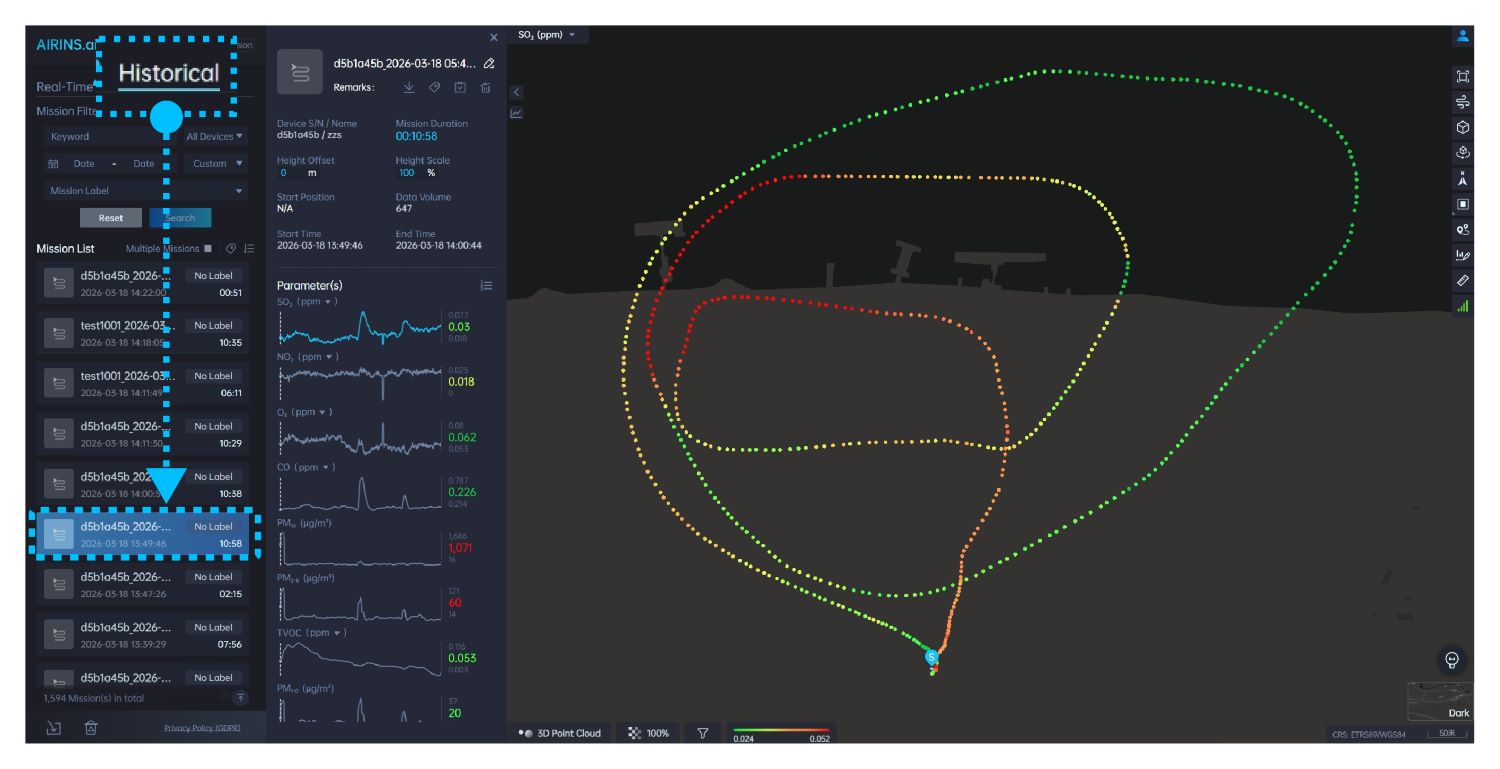Select the ruler measurement tool
This screenshot has height=769, width=1500.
point(1463,280)
